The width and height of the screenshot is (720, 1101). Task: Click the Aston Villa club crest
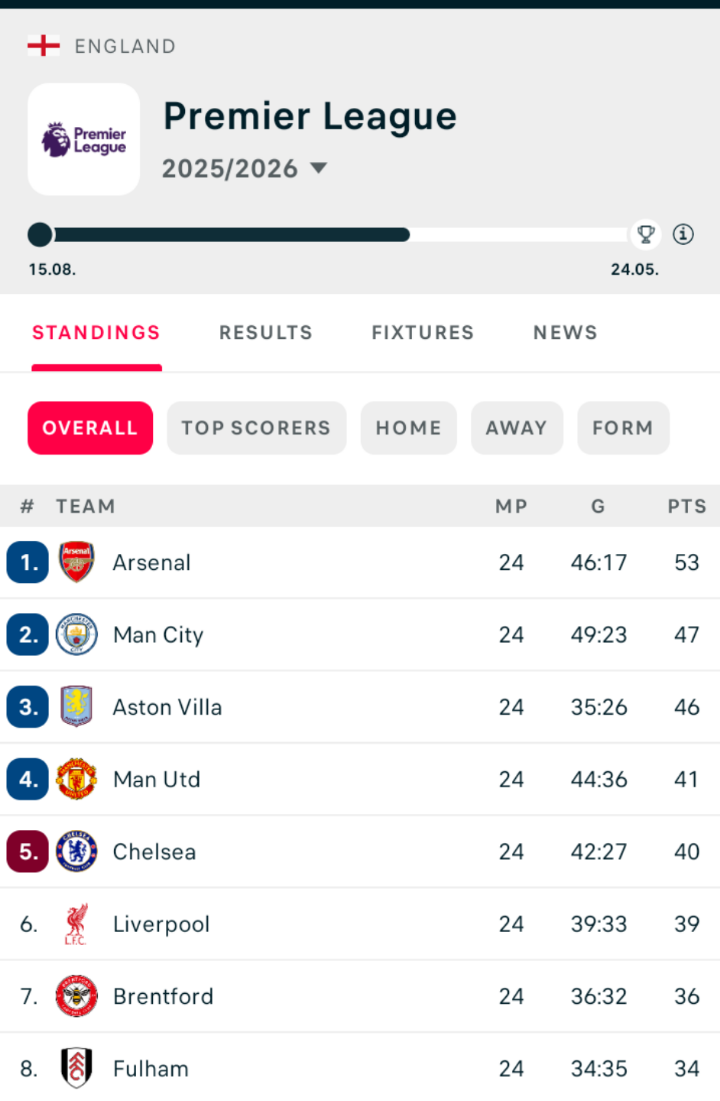[77, 706]
